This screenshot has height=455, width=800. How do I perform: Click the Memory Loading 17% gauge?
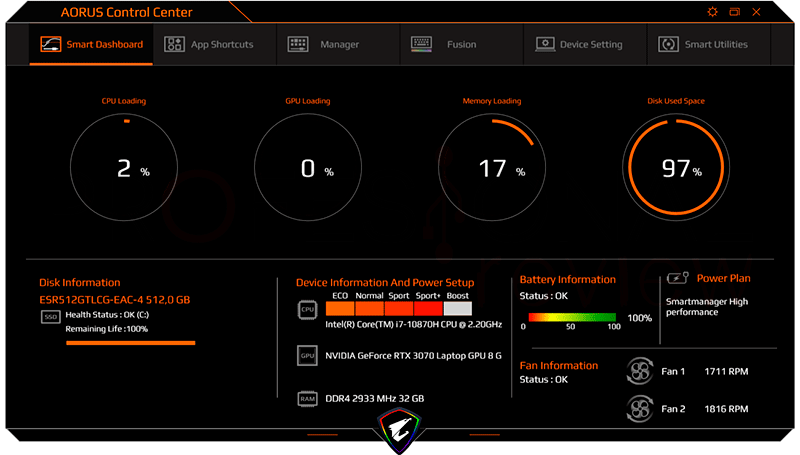click(x=492, y=167)
